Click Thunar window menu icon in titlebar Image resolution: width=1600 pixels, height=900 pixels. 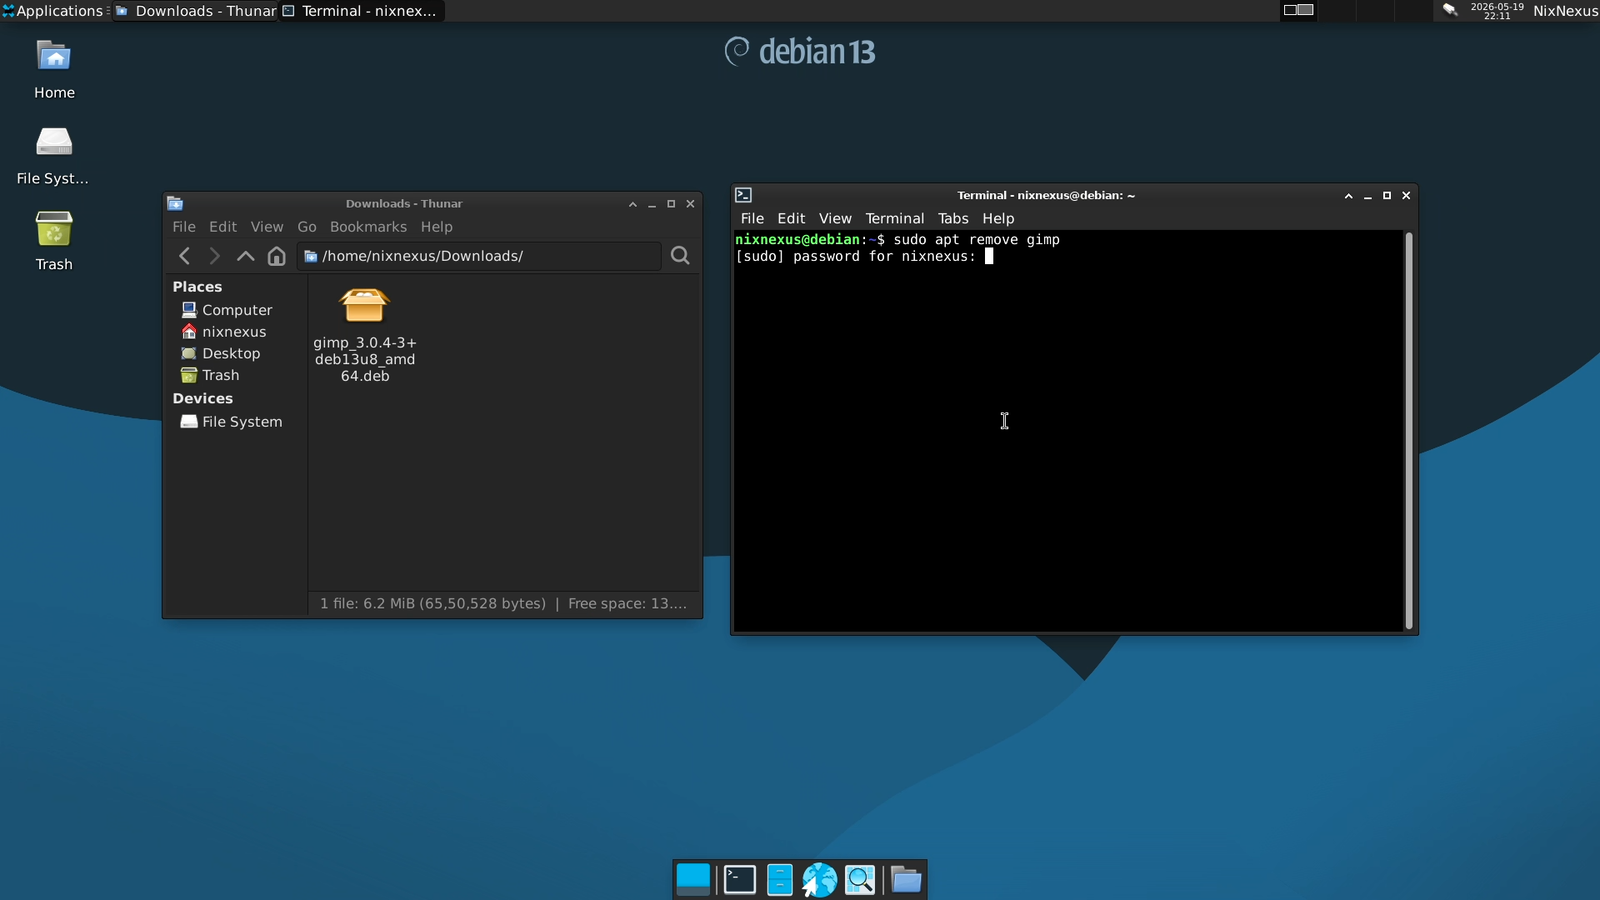[x=175, y=203]
